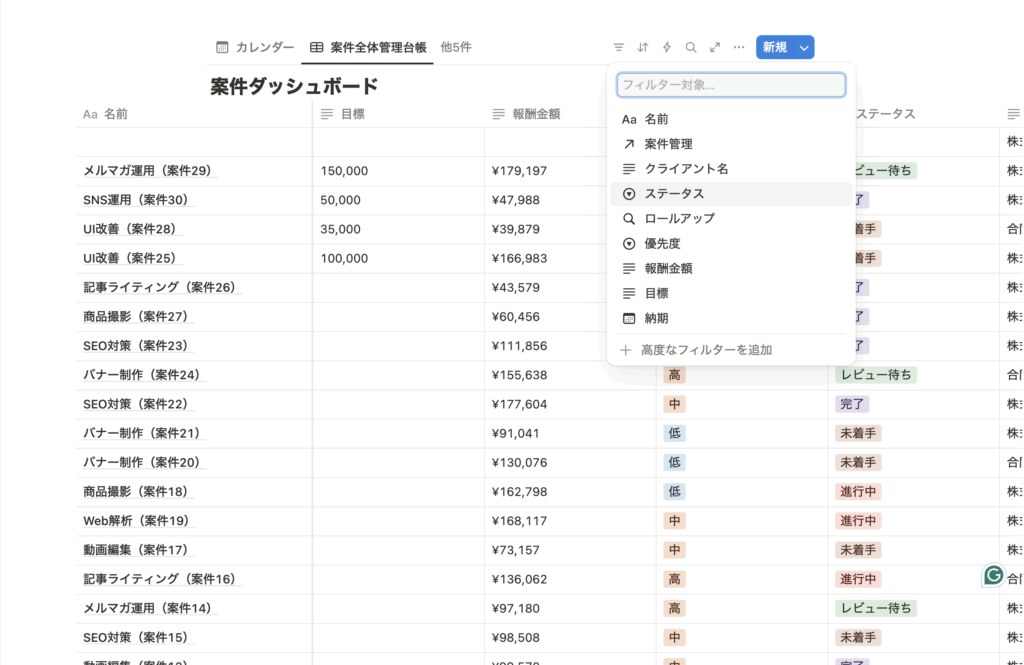This screenshot has width=1024, height=665.
Task: Click the 進行中 status tag for 商品撮影(案件18)
Action: [x=858, y=492]
